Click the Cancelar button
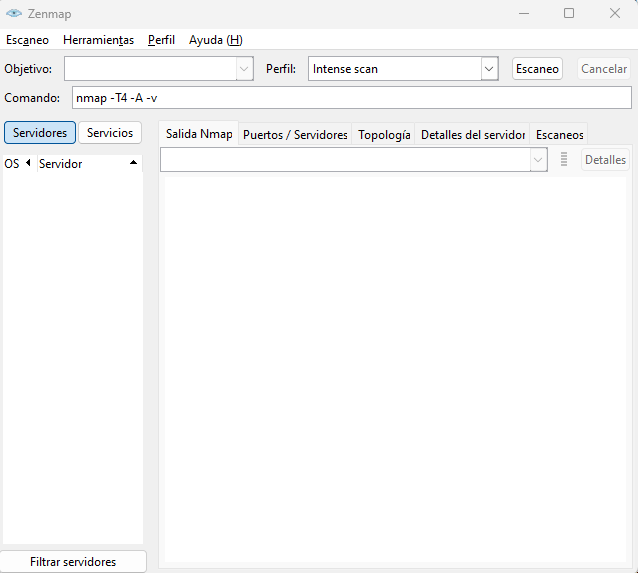 point(604,69)
